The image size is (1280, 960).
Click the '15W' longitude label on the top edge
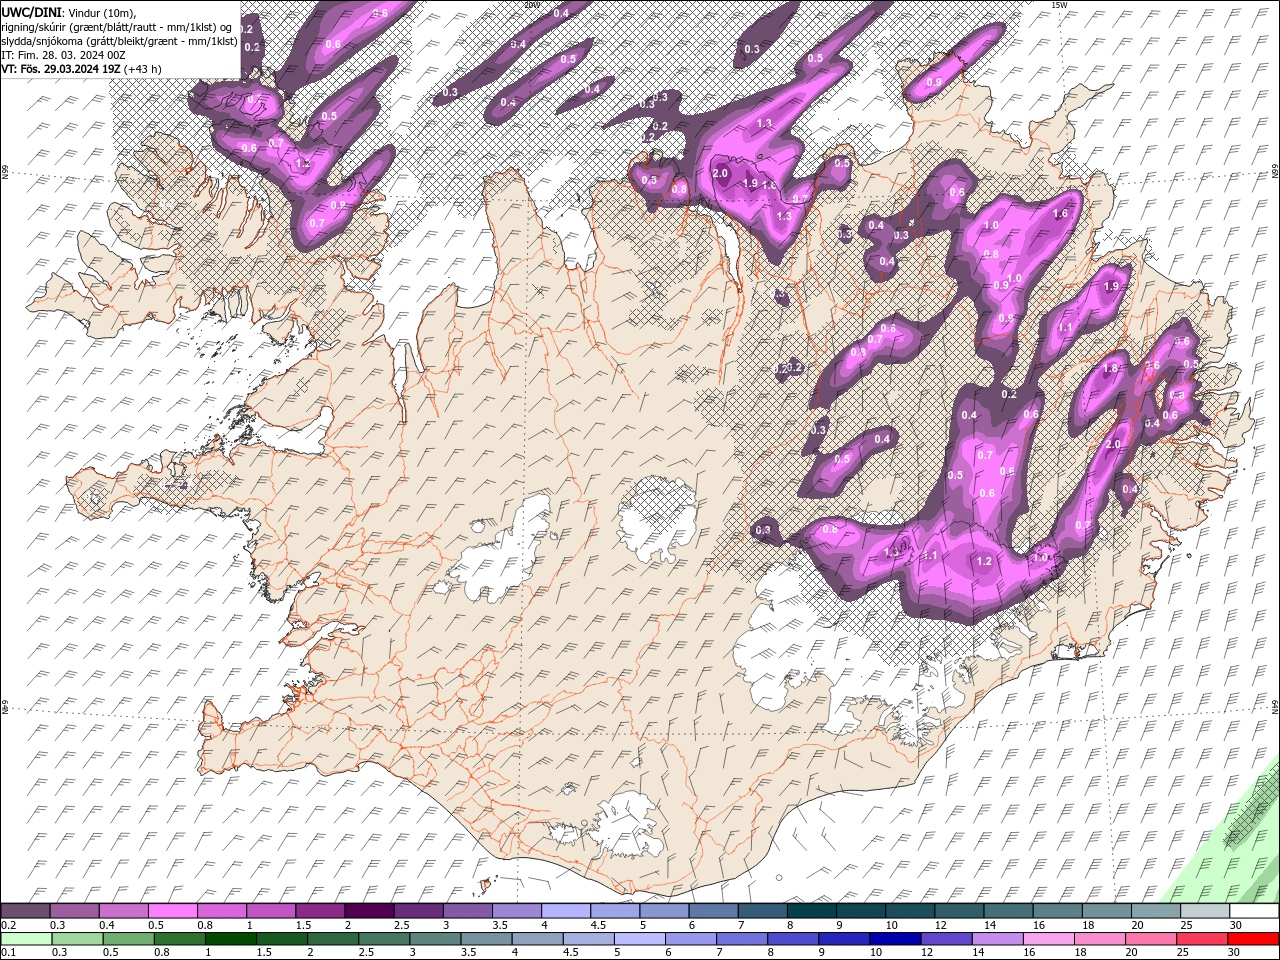[x=1060, y=5]
